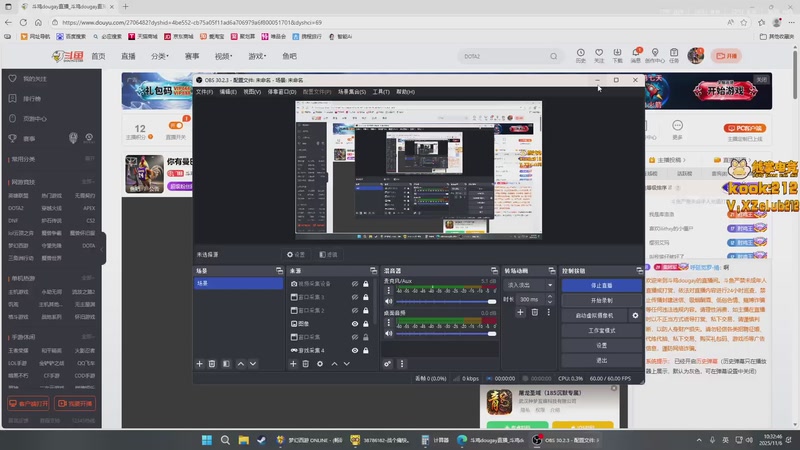Open Windows Start button on taskbar
This screenshot has height=450, width=800.
[207, 440]
